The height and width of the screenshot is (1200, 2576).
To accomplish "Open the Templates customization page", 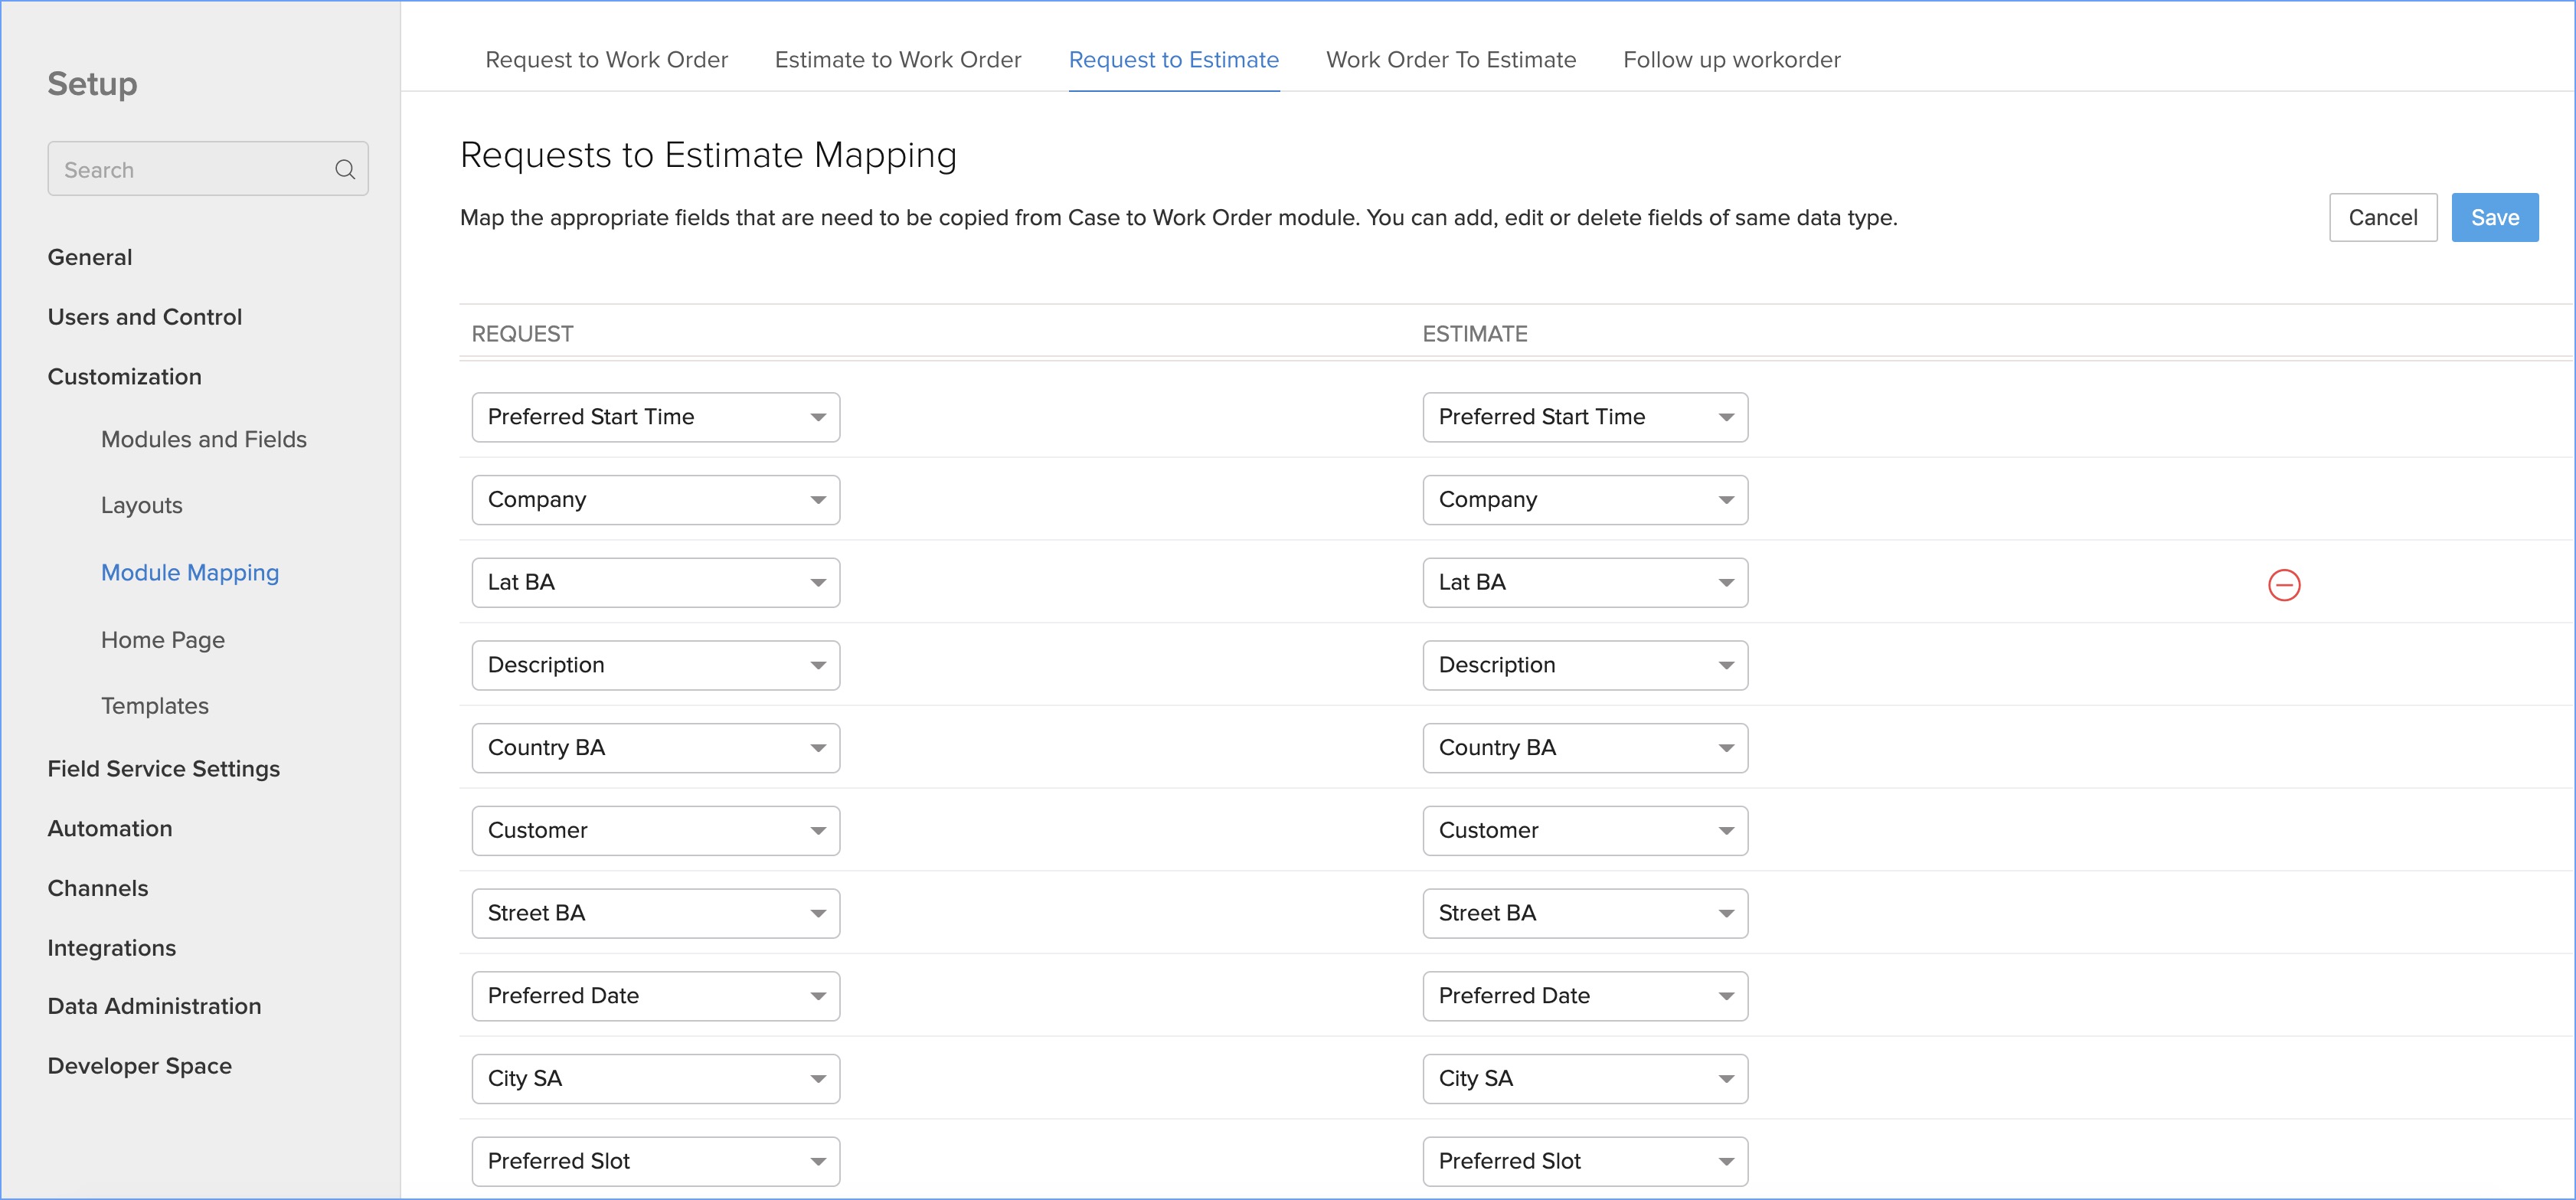I will coord(155,706).
